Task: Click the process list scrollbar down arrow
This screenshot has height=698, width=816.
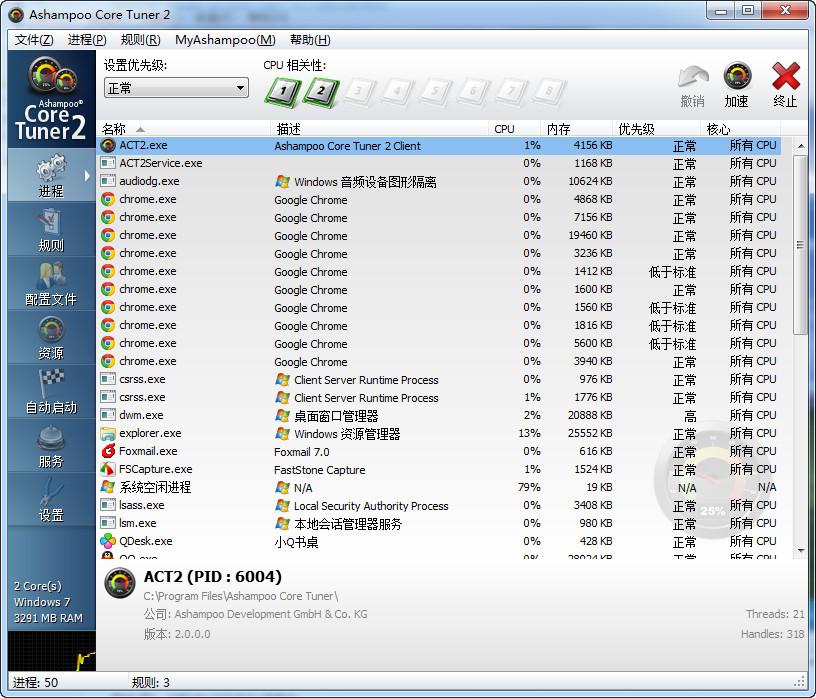Action: pyautogui.click(x=801, y=551)
